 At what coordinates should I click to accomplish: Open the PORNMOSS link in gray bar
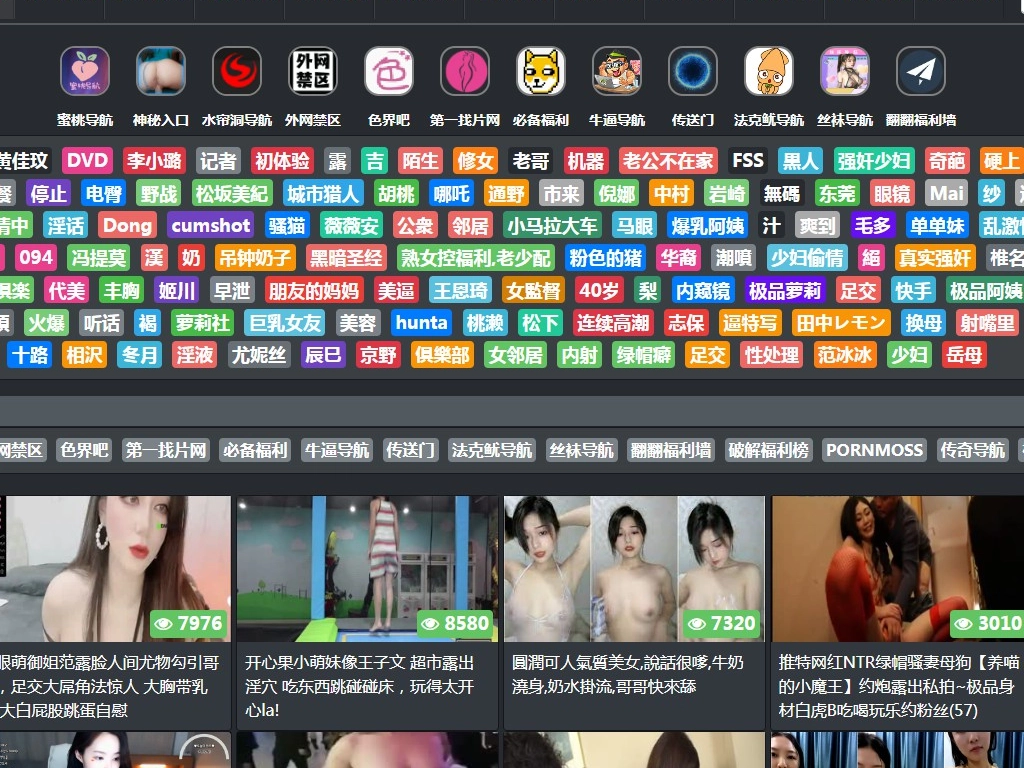[874, 450]
